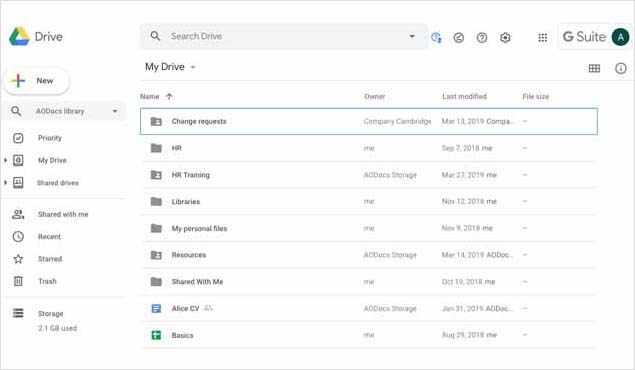Switch to grid view layout
The width and height of the screenshot is (635, 370).
594,68
